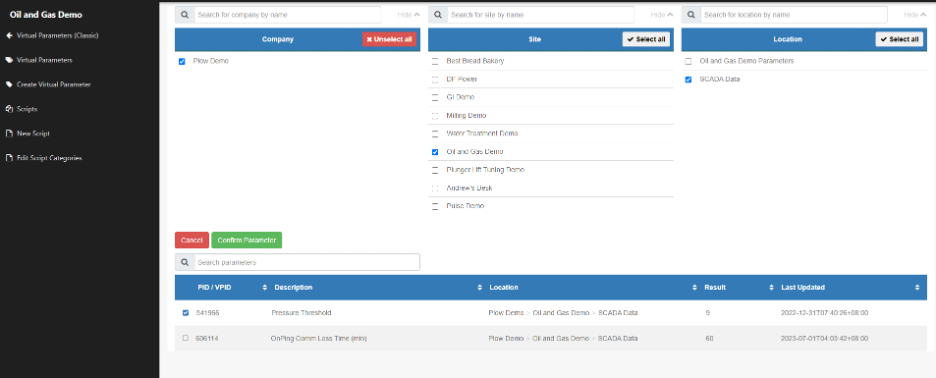Uncheck the 541965 Pressure Threshold row checkbox
936x378 pixels.
click(185, 313)
